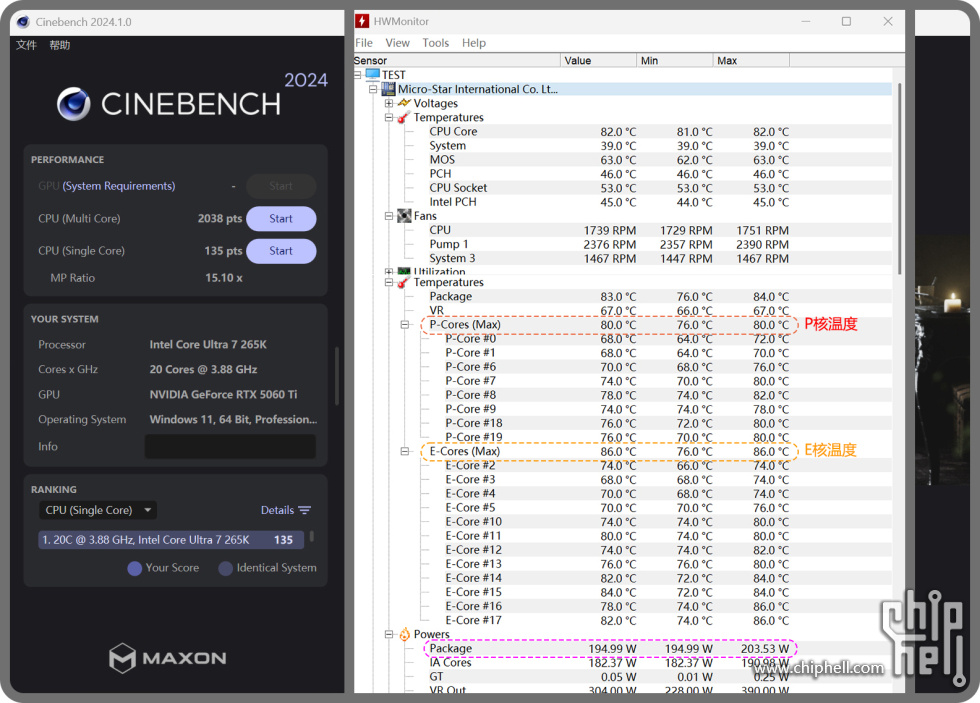
Task: Click the Min column header
Action: [x=675, y=61]
